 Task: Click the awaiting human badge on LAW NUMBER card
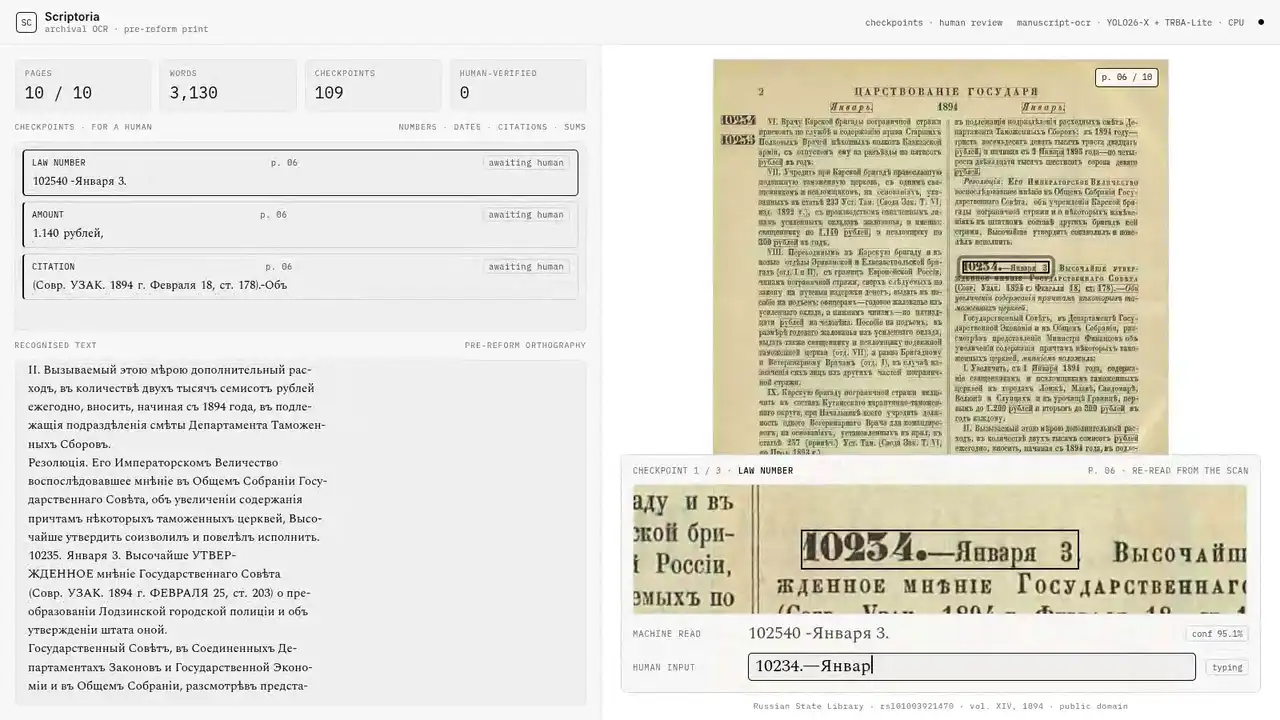(x=526, y=163)
